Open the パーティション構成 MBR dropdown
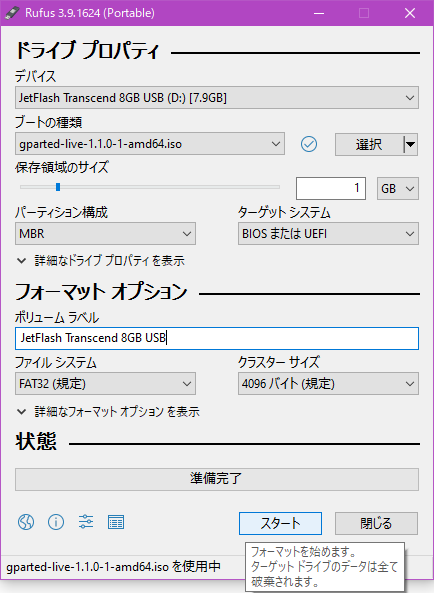Image resolution: width=434 pixels, height=593 pixels. click(105, 234)
